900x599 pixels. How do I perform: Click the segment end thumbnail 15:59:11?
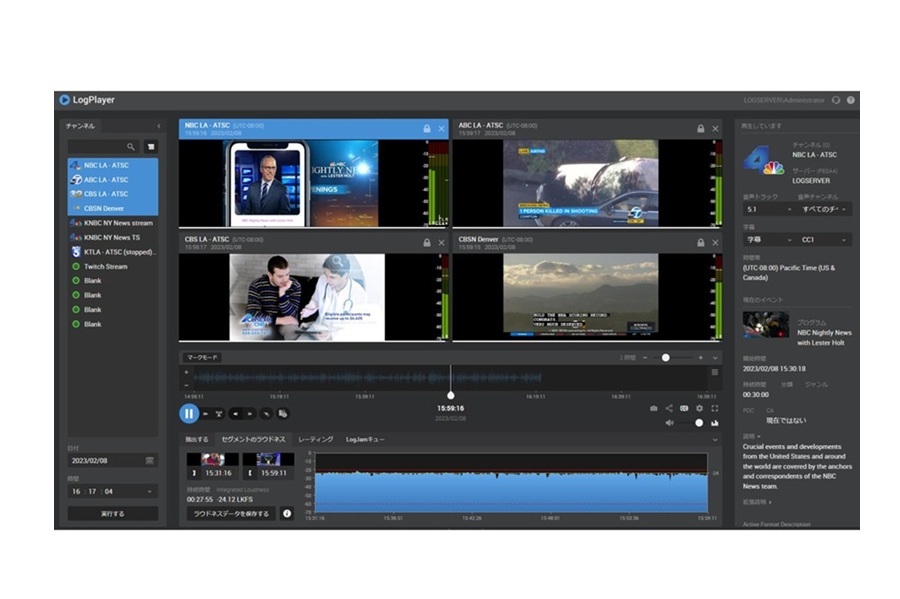[x=268, y=466]
